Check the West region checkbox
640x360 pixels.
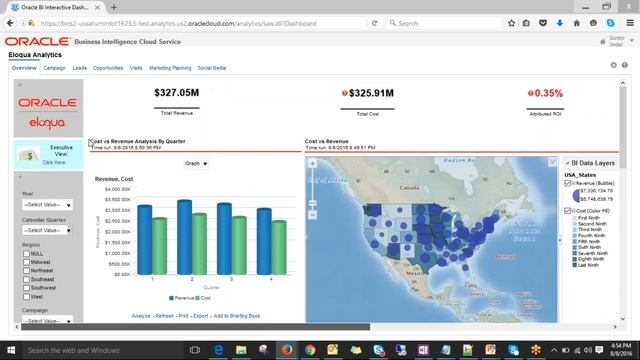pos(27,297)
